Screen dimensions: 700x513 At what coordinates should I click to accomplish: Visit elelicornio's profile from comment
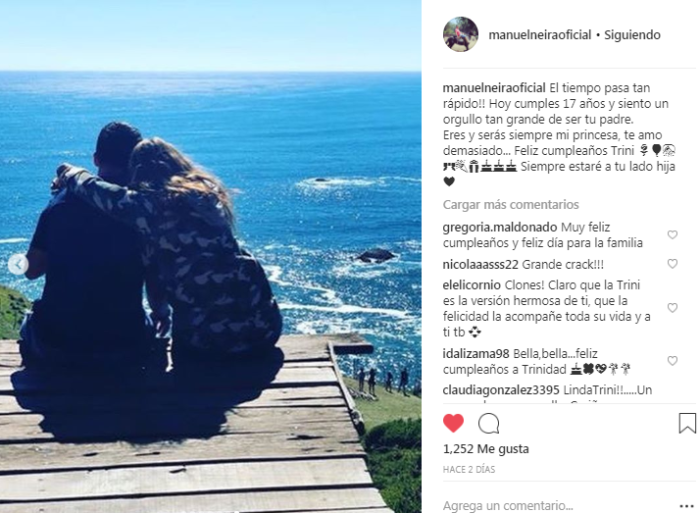click(471, 285)
